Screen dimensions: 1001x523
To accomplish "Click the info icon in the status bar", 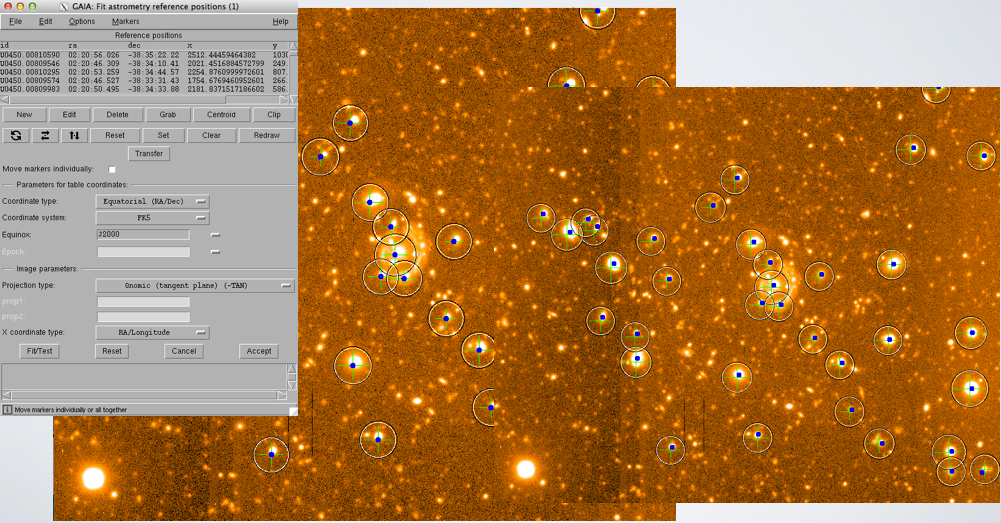I will point(7,410).
